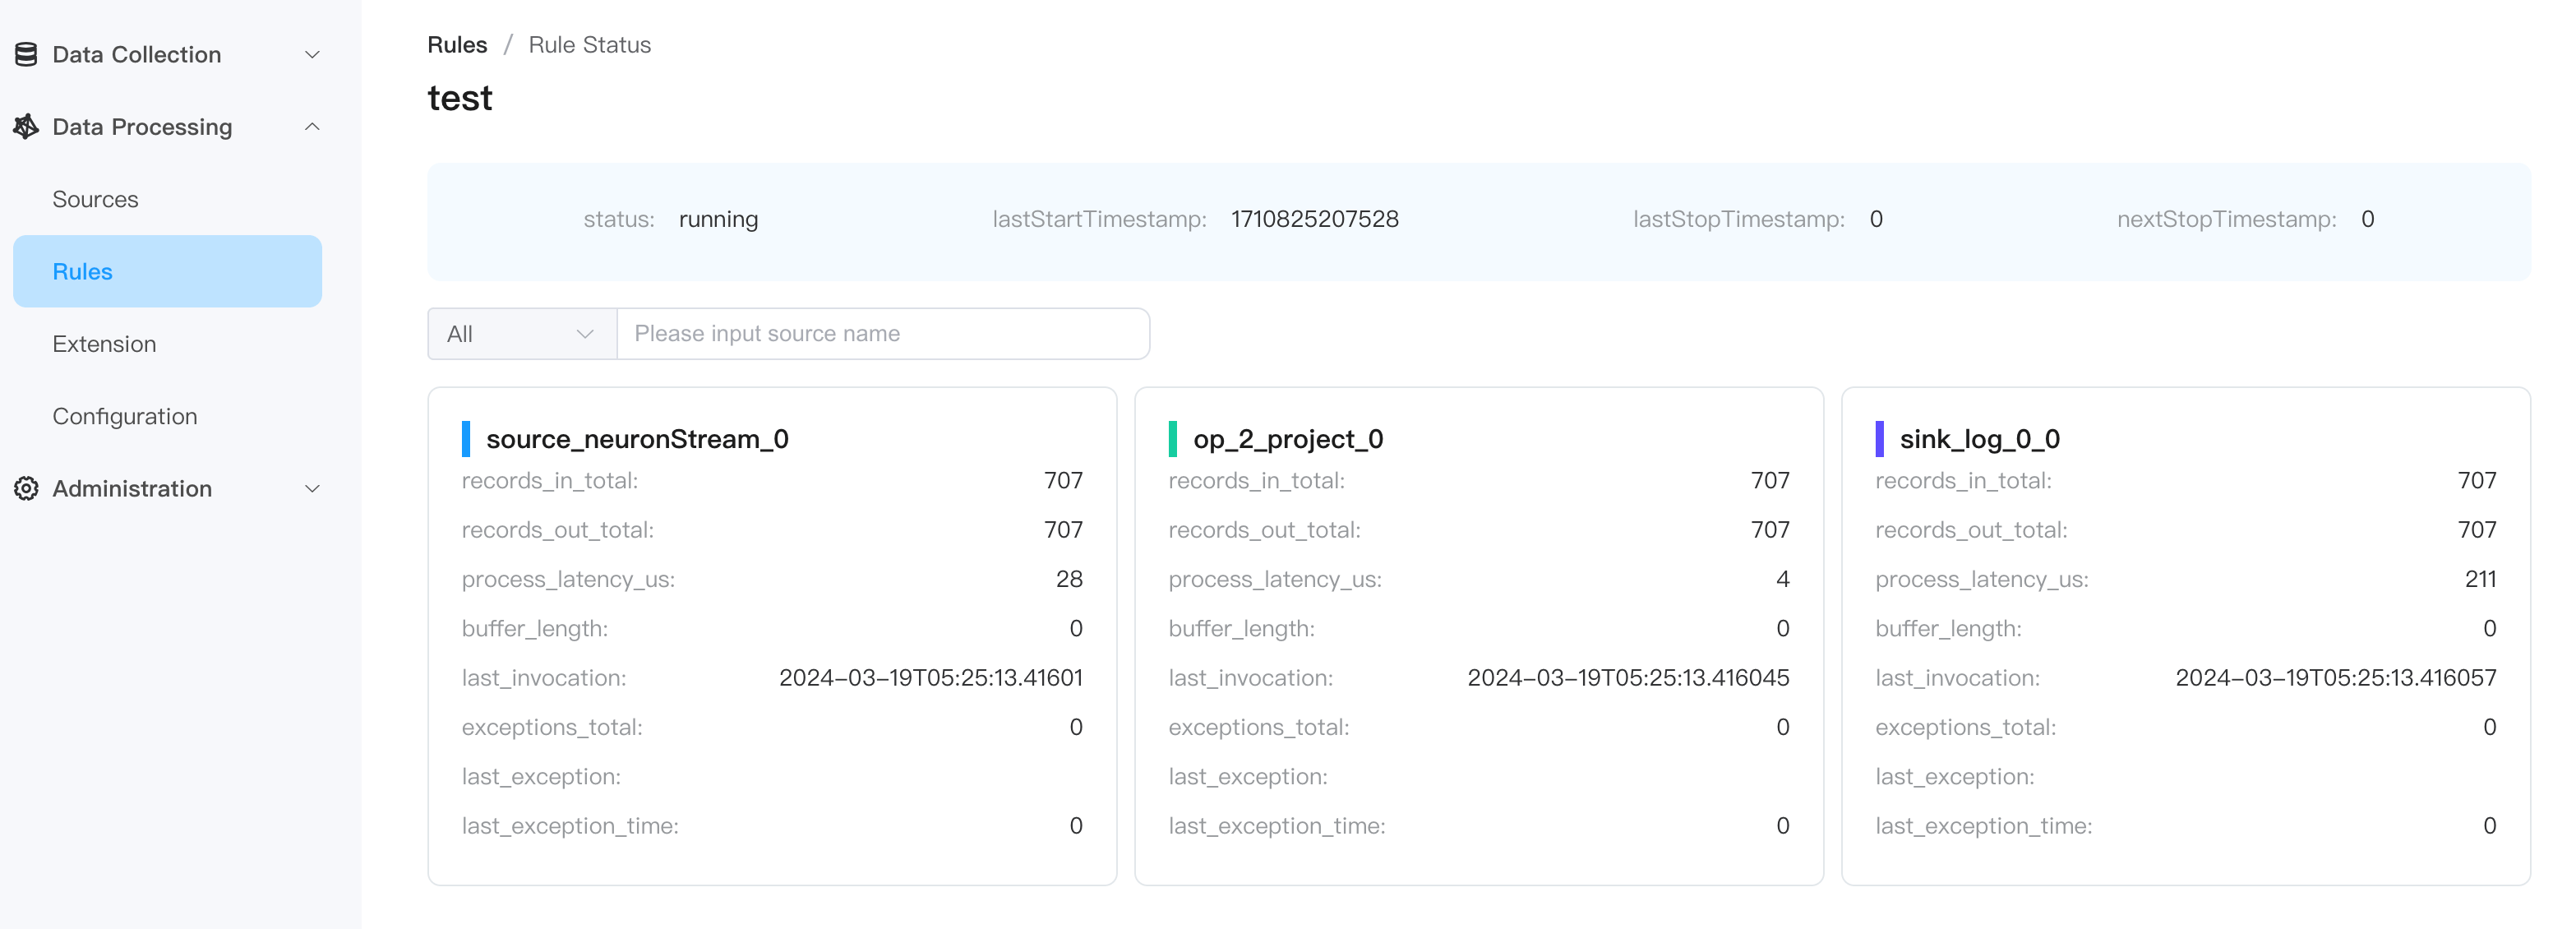Viewport: 2576px width, 929px height.
Task: Click the green marker beside op_2_project_0
Action: (x=1172, y=439)
